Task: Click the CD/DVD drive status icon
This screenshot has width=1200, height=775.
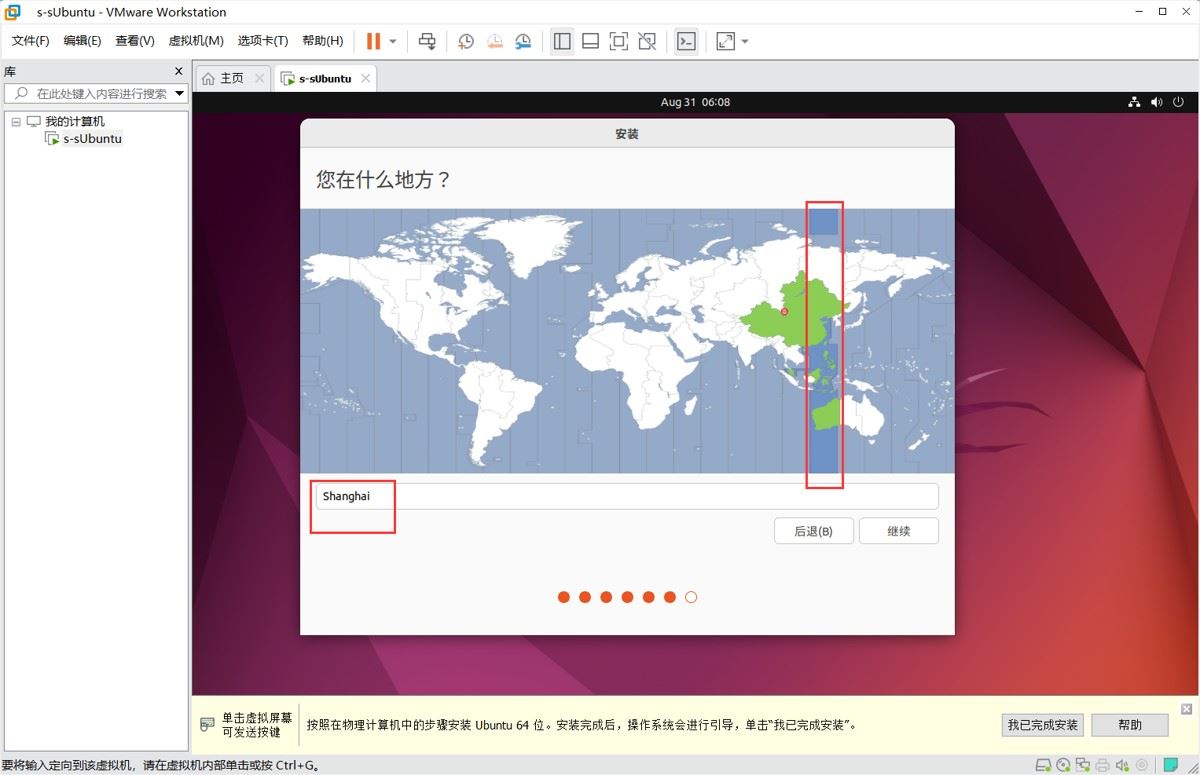Action: (1063, 766)
